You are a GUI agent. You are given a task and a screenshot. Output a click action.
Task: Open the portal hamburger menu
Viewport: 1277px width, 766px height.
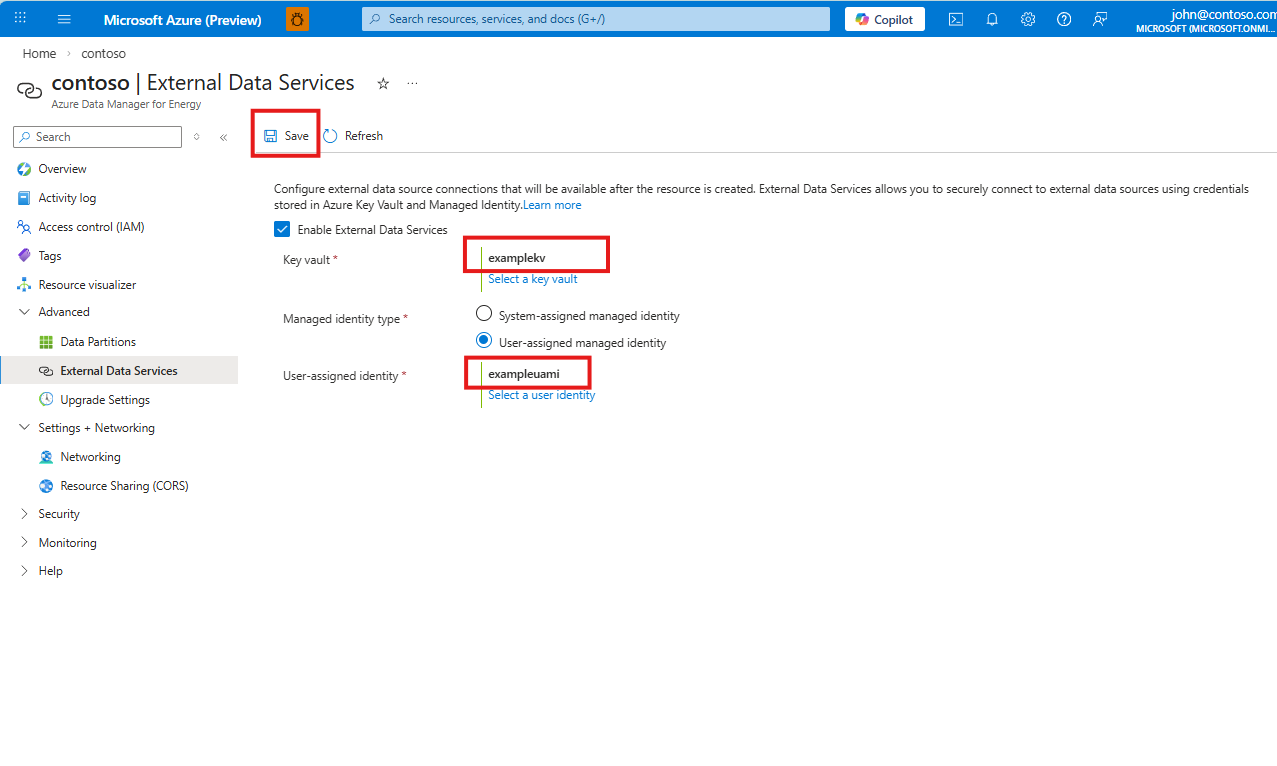click(x=65, y=19)
